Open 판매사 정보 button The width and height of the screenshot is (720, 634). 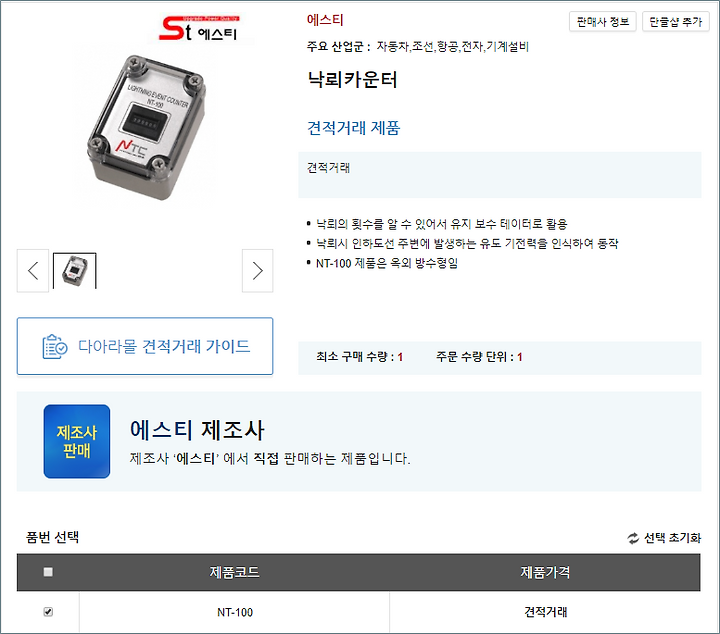click(602, 22)
